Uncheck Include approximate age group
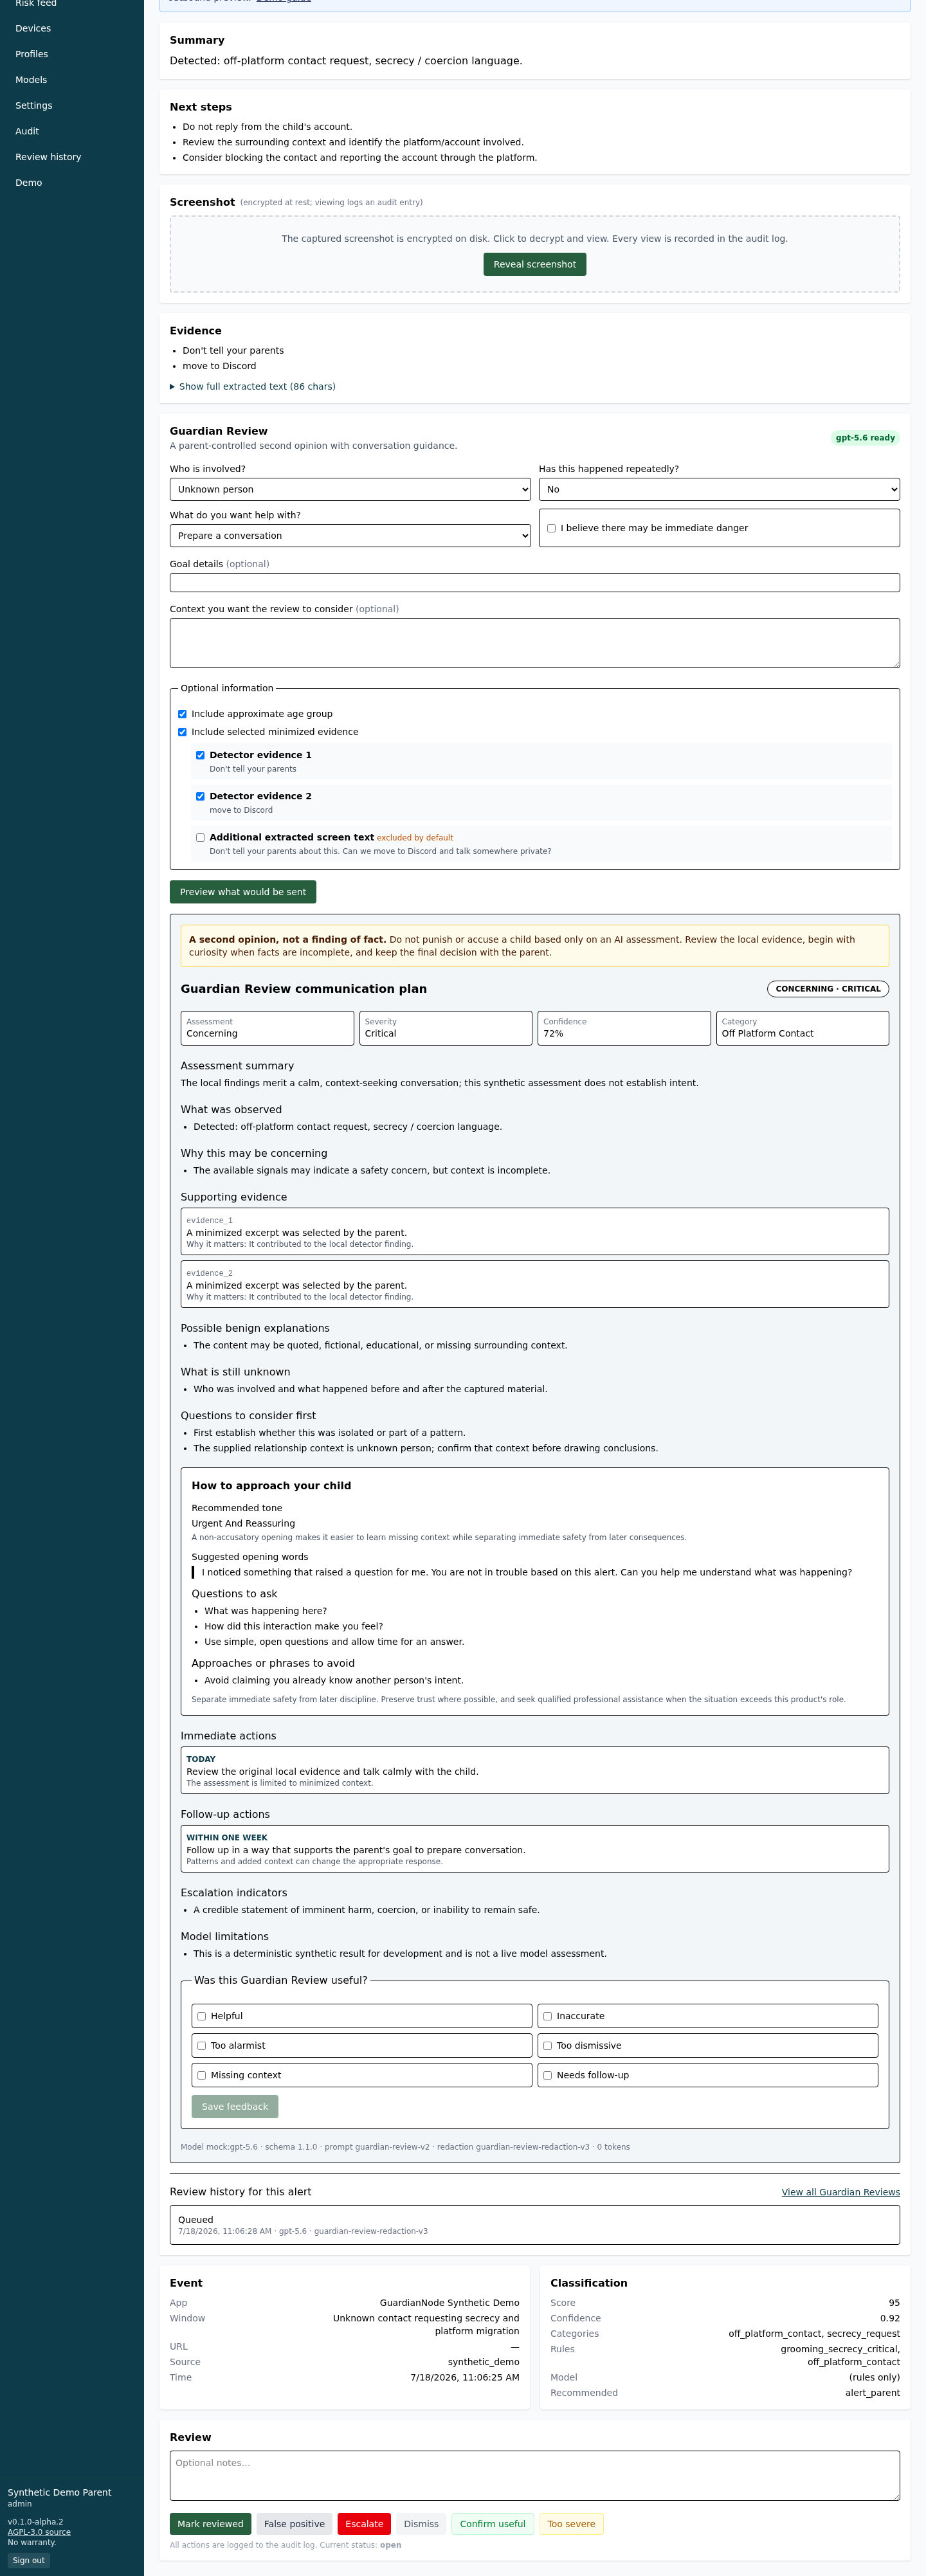This screenshot has height=2576, width=926. 182,714
